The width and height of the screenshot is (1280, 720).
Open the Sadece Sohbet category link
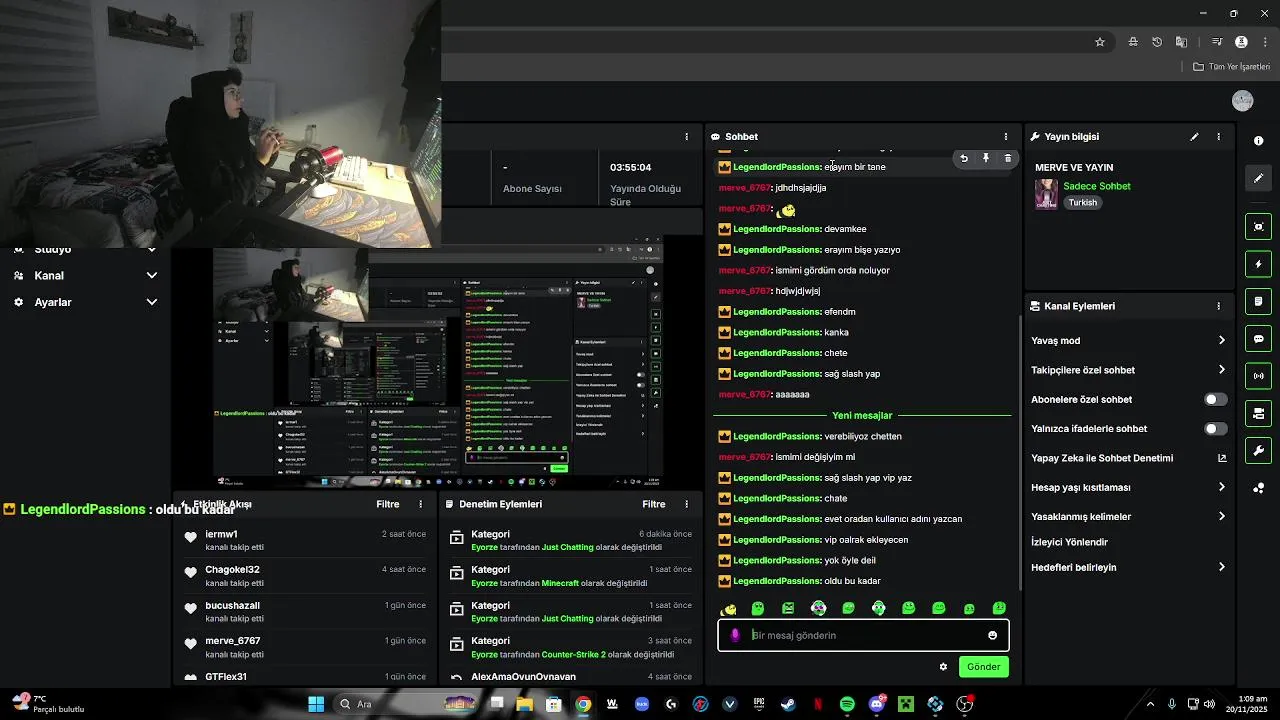tap(1097, 186)
